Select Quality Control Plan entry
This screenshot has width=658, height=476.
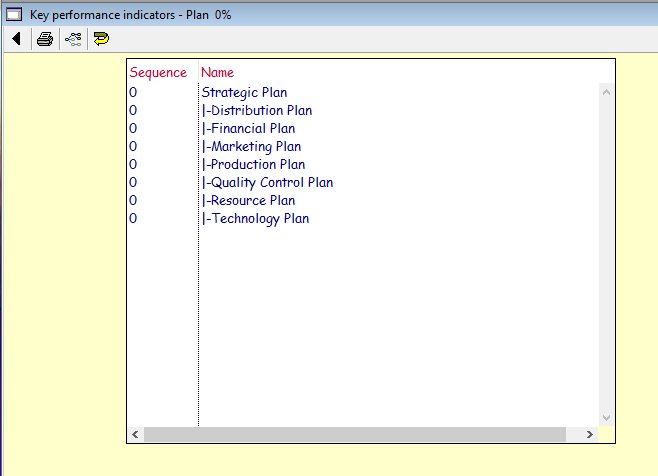coord(268,183)
